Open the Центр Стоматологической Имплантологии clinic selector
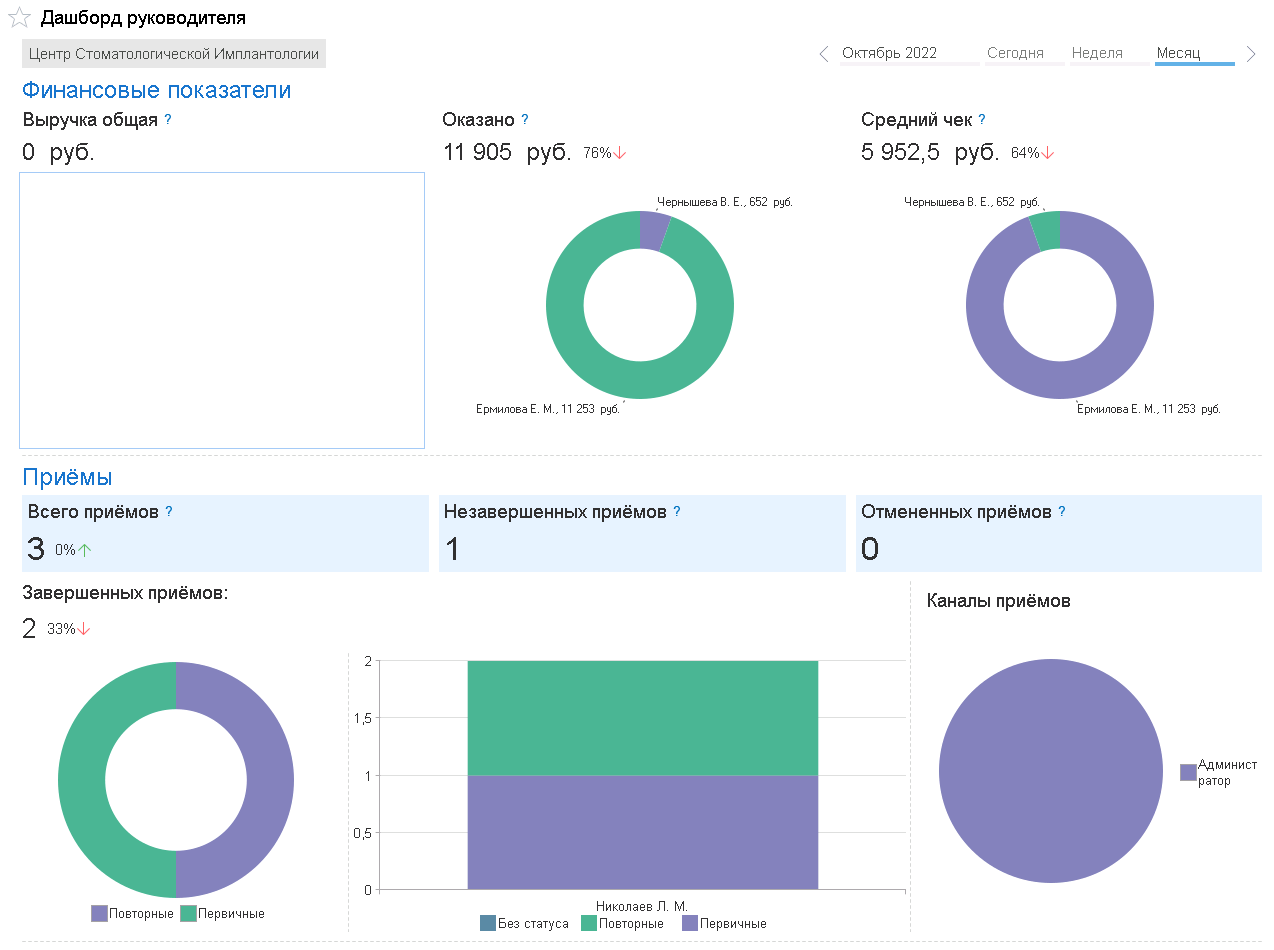 pyautogui.click(x=174, y=54)
